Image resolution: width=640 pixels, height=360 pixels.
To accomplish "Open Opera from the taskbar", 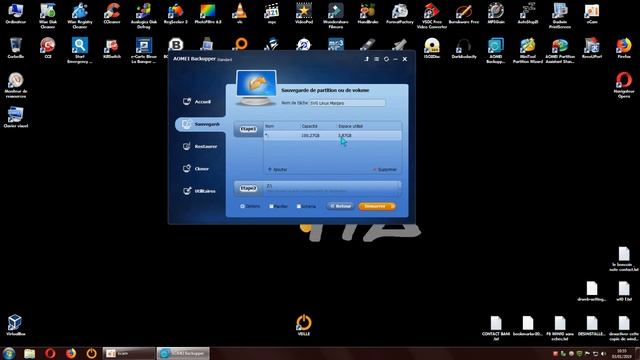I will point(50,353).
